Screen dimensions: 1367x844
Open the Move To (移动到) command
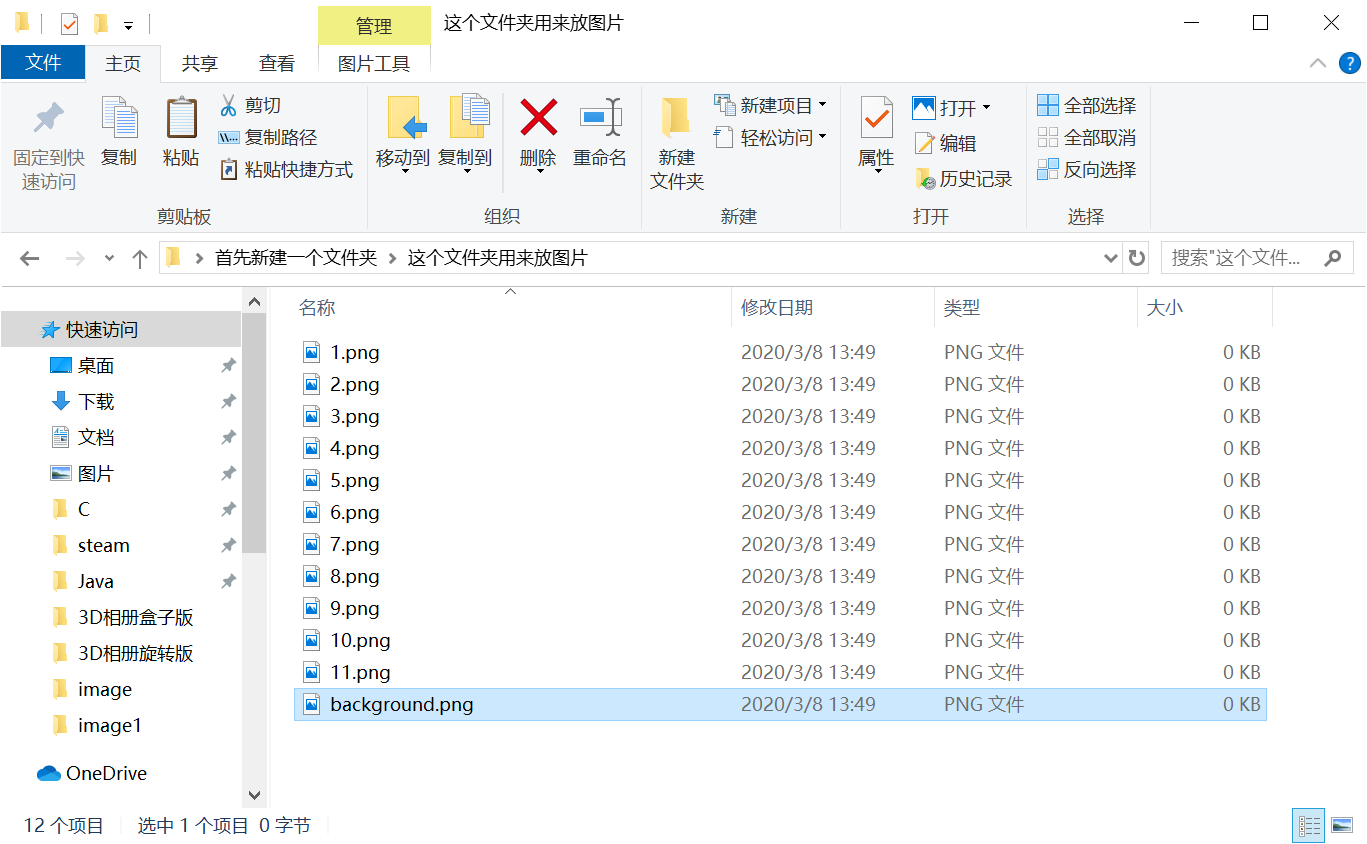click(403, 135)
